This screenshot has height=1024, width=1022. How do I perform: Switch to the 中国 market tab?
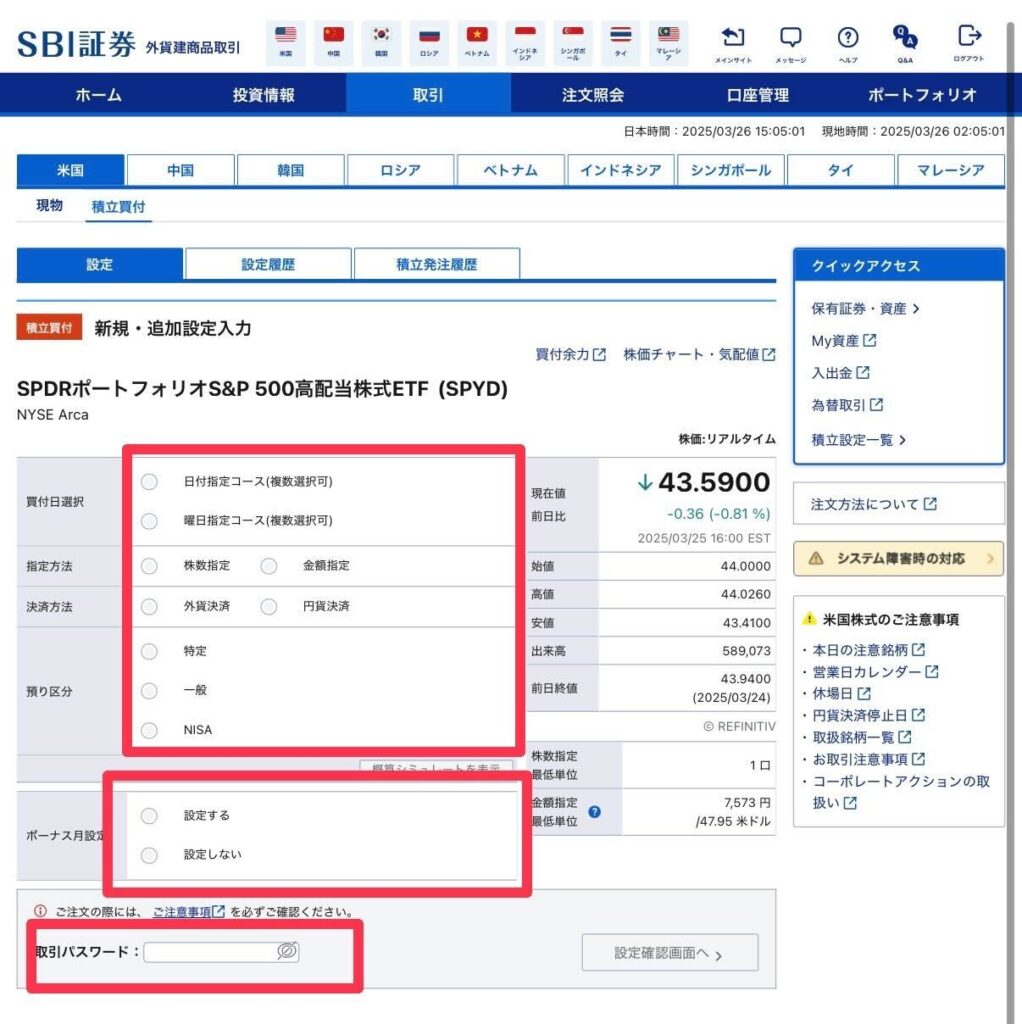(180, 170)
